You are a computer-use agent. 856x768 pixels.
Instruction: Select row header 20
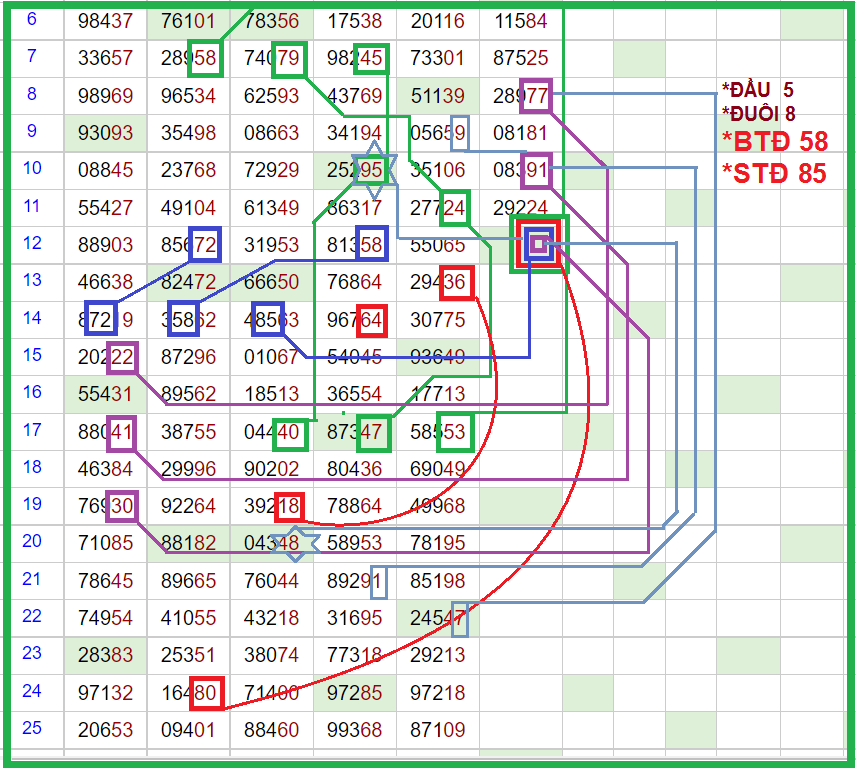pos(32,541)
